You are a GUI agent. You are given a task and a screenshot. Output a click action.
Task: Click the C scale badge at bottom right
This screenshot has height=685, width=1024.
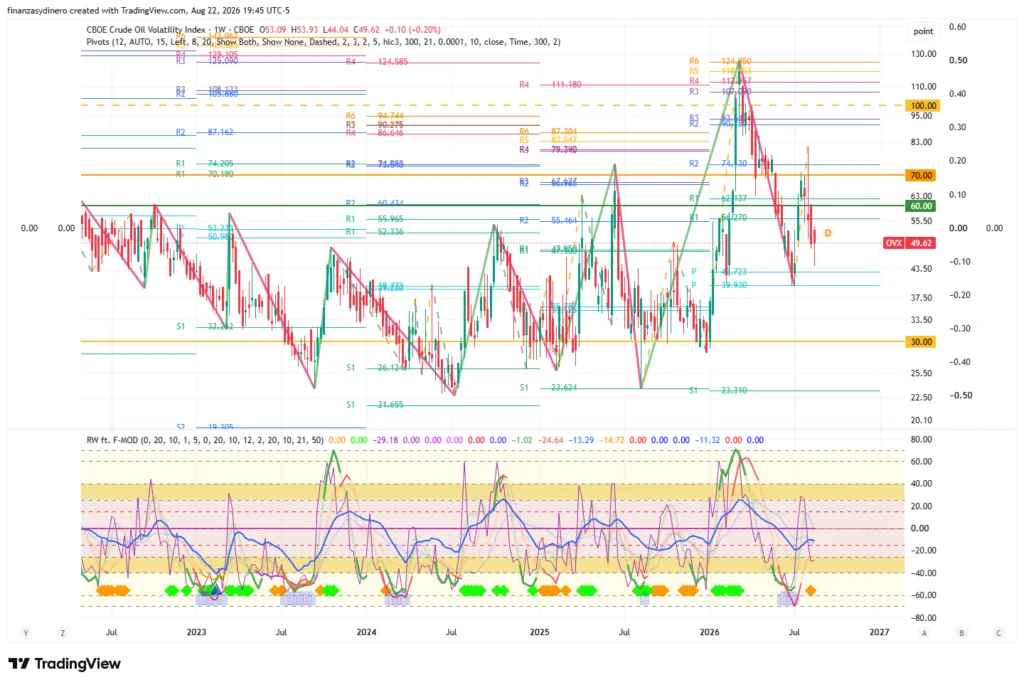click(999, 633)
